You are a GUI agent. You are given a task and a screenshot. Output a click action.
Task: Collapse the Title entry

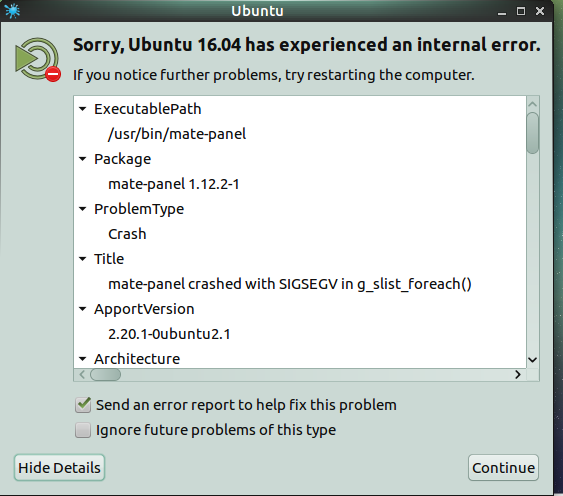pos(83,259)
